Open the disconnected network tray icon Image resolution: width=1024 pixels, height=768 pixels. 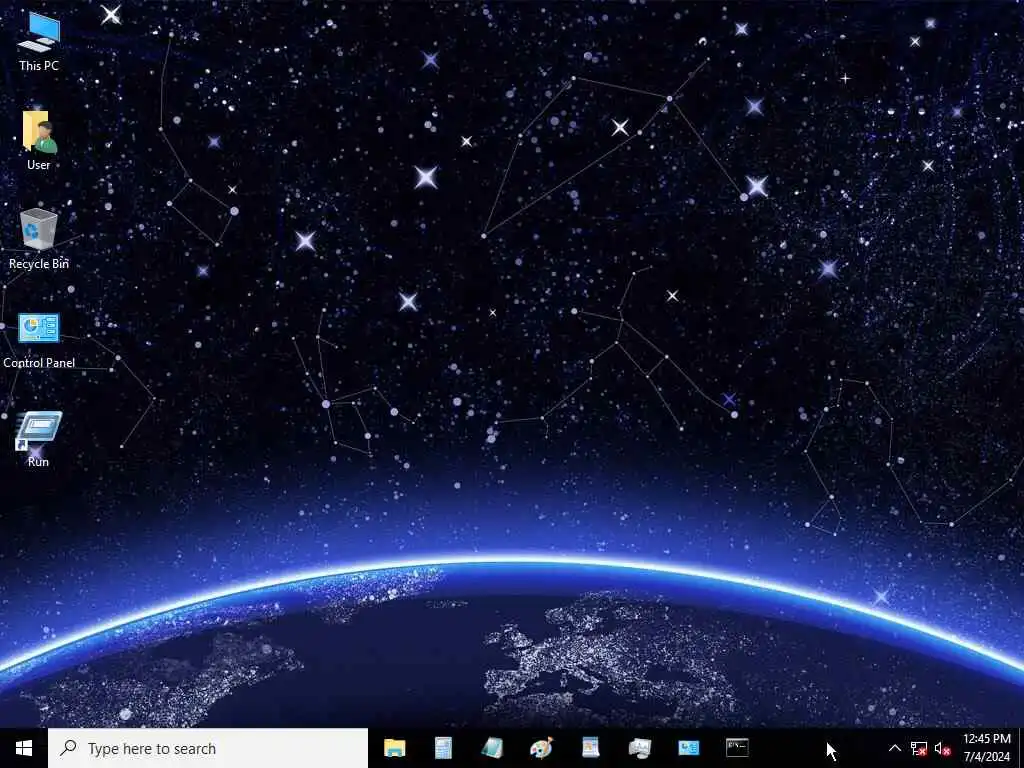pos(919,748)
